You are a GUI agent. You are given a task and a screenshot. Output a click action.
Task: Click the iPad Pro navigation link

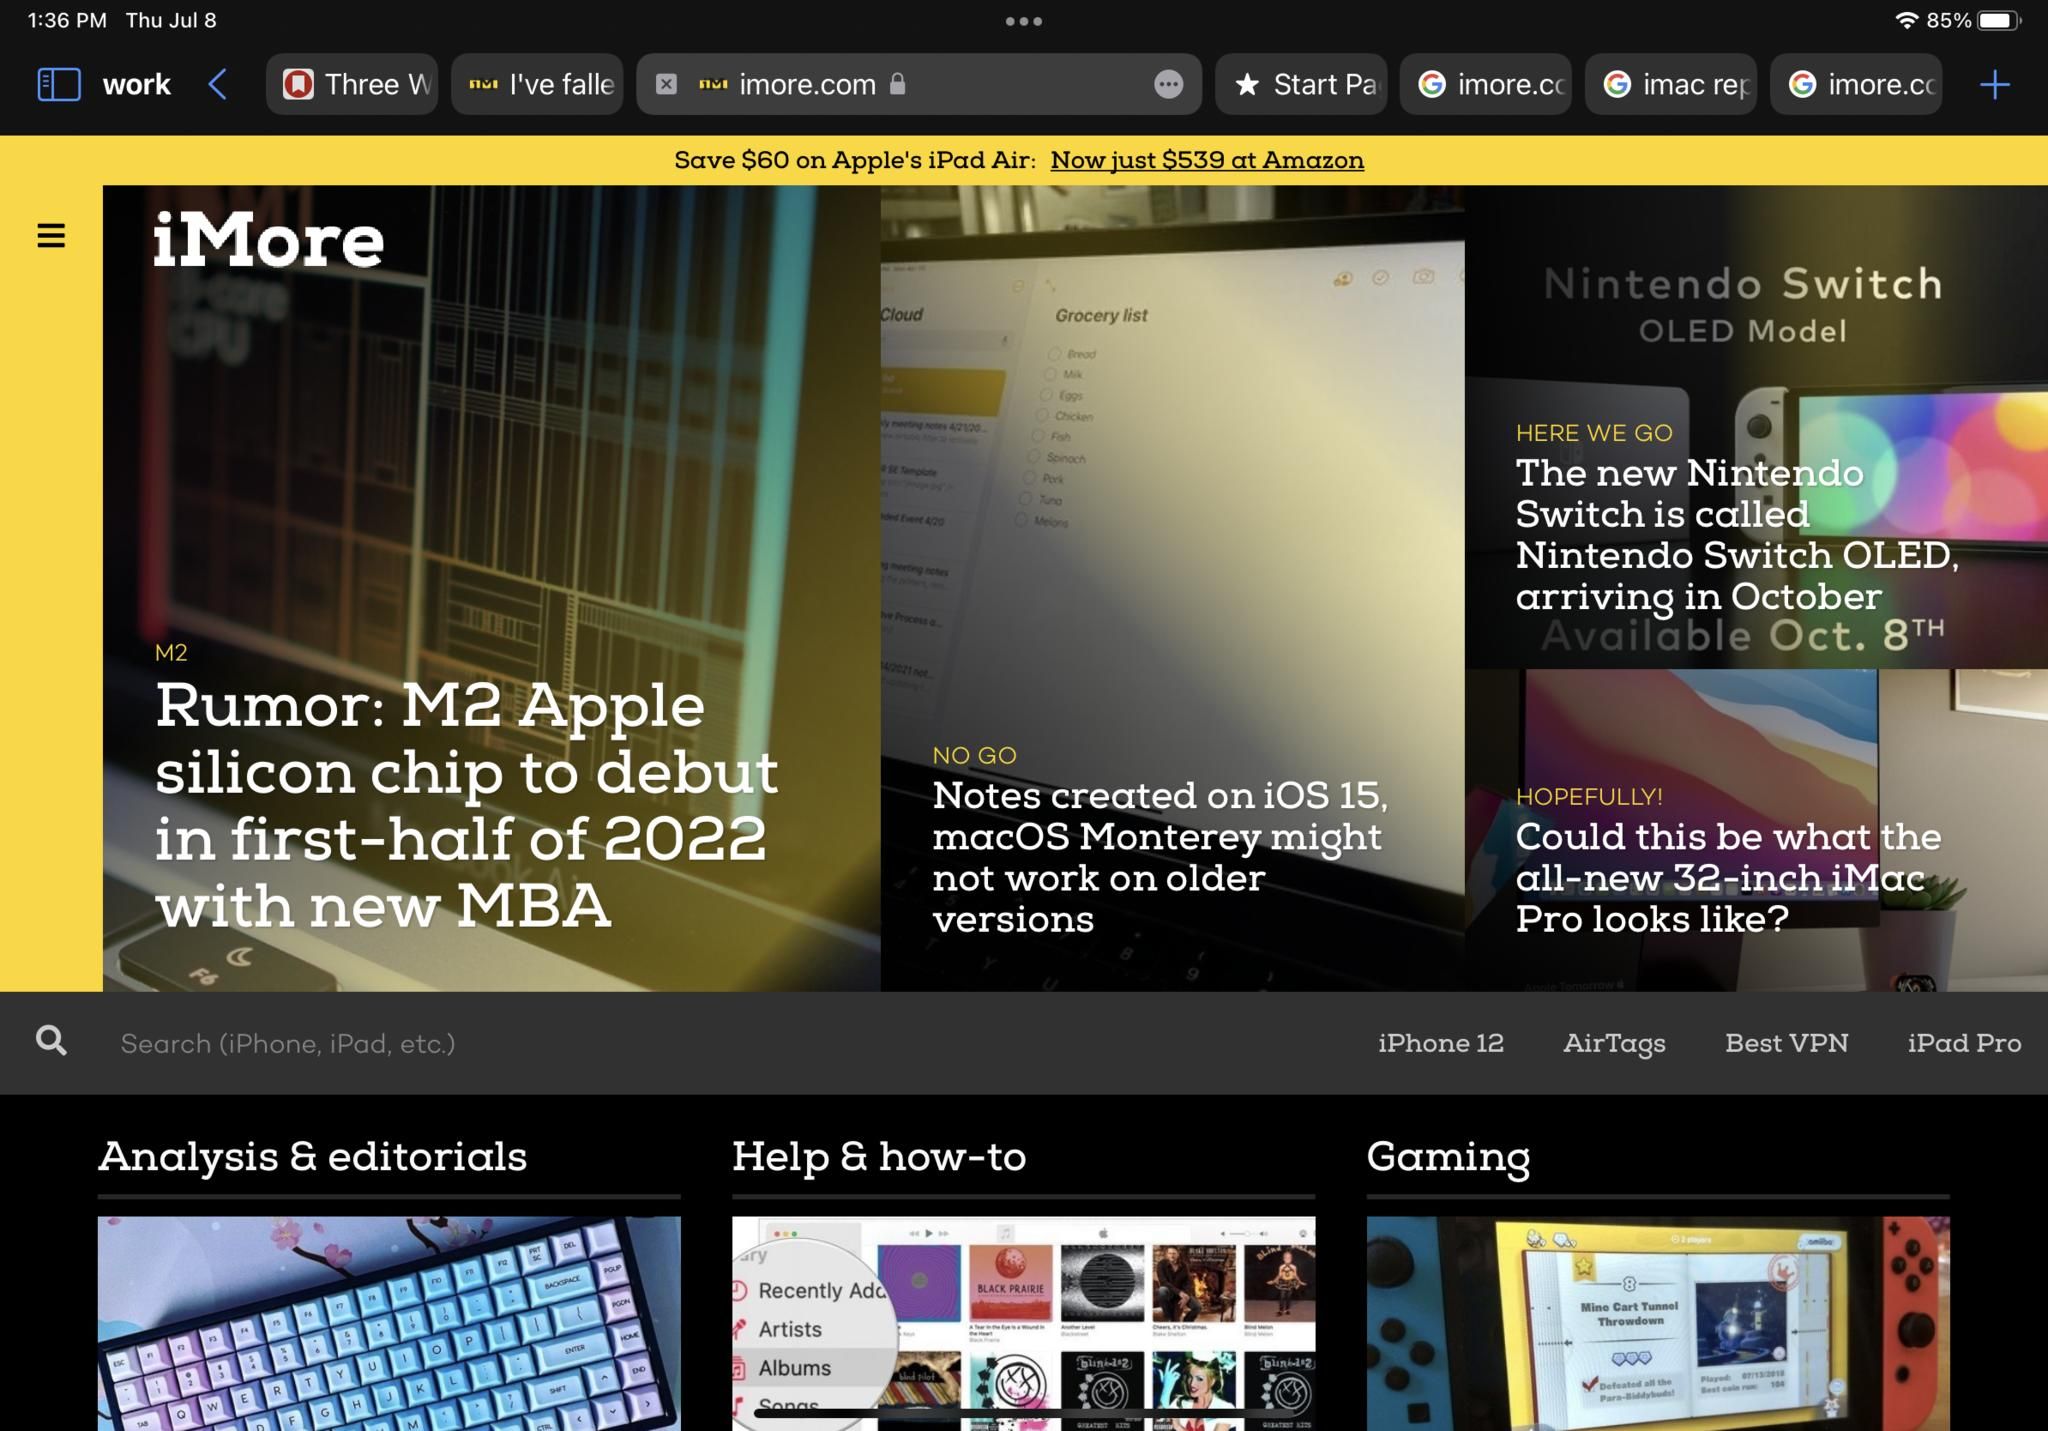click(x=1962, y=1042)
